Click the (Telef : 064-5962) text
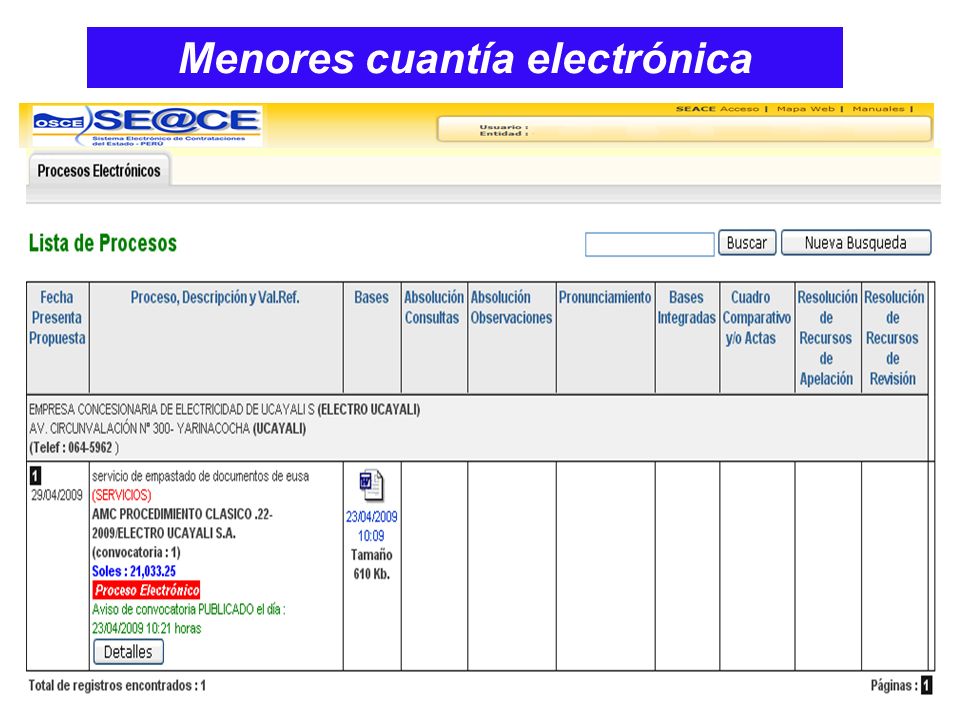 click(74, 448)
